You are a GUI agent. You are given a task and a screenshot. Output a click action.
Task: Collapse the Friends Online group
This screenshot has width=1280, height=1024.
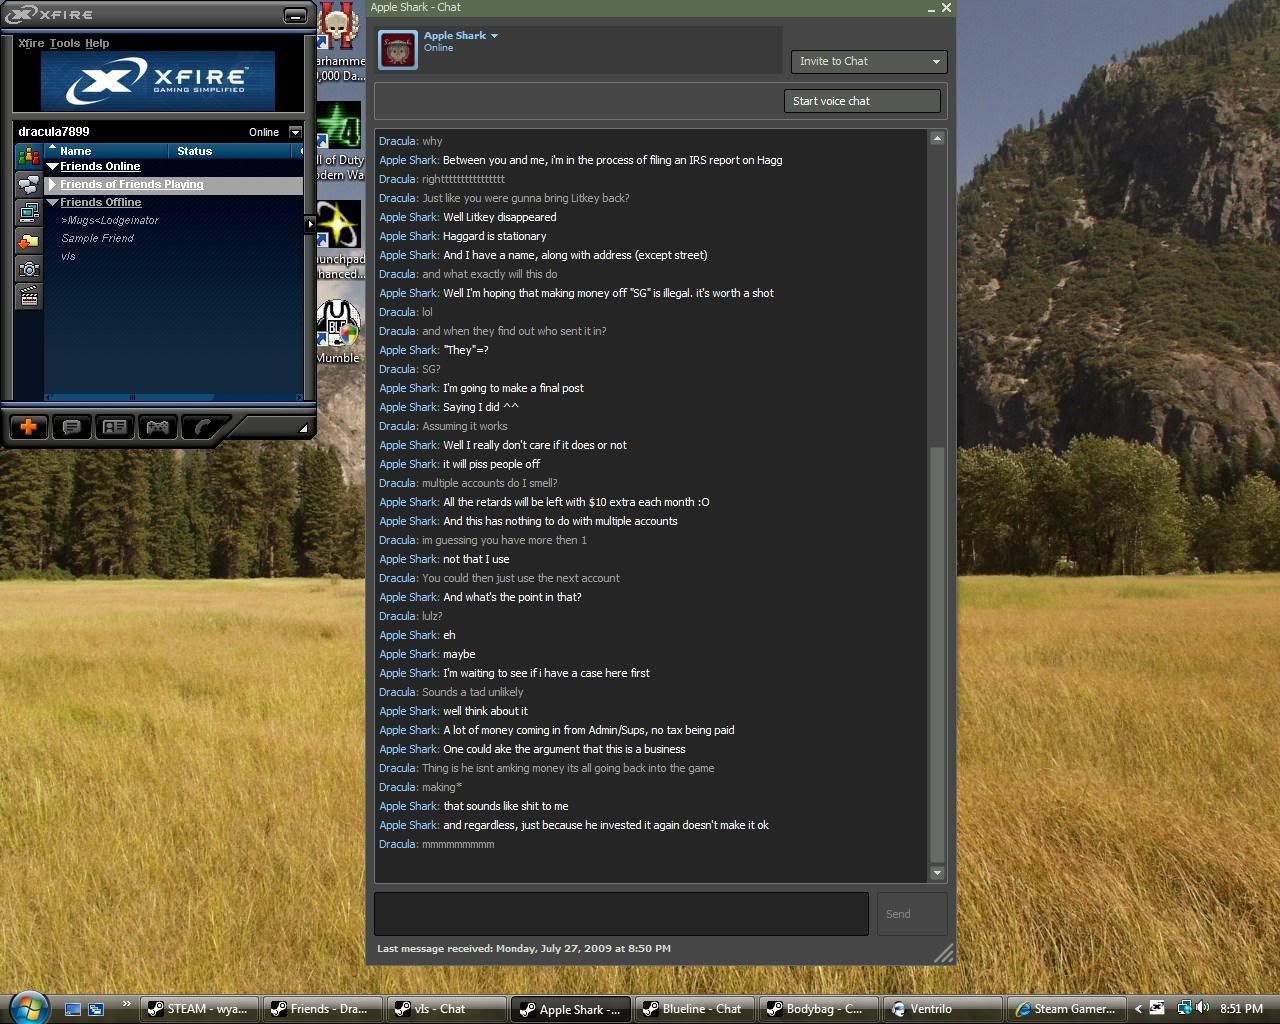(53, 167)
